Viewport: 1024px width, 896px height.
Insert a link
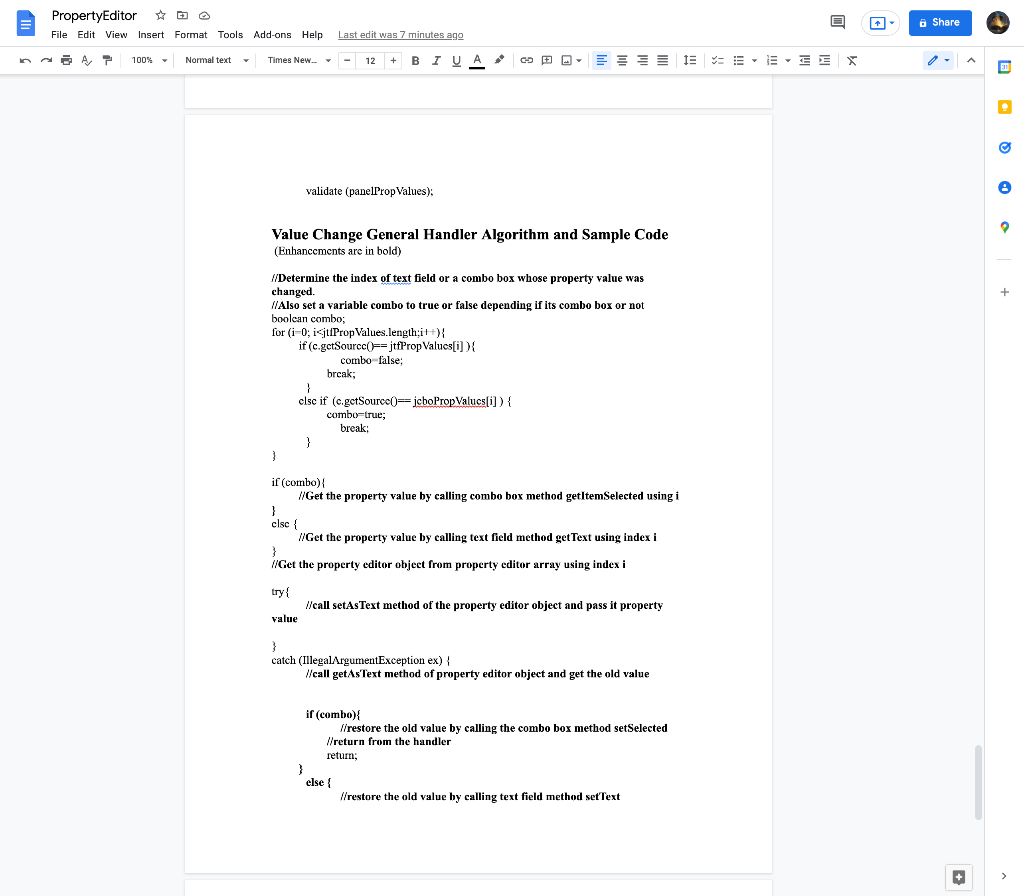coord(527,60)
